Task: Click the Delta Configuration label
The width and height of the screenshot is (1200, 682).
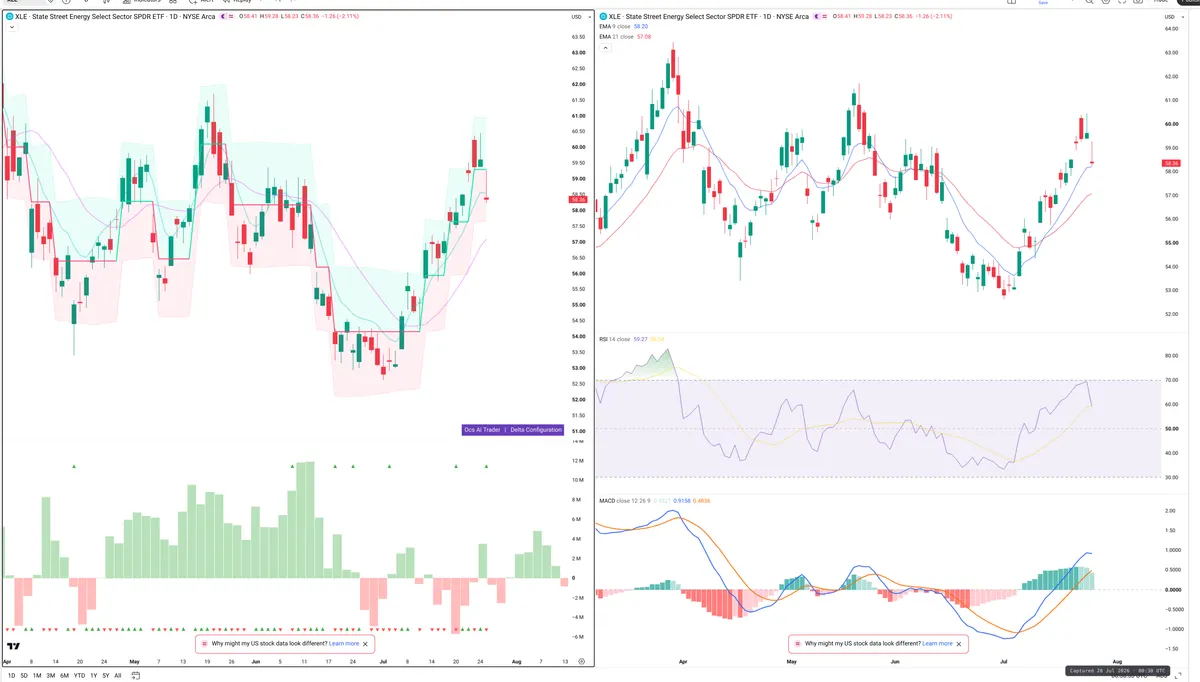Action: point(536,430)
